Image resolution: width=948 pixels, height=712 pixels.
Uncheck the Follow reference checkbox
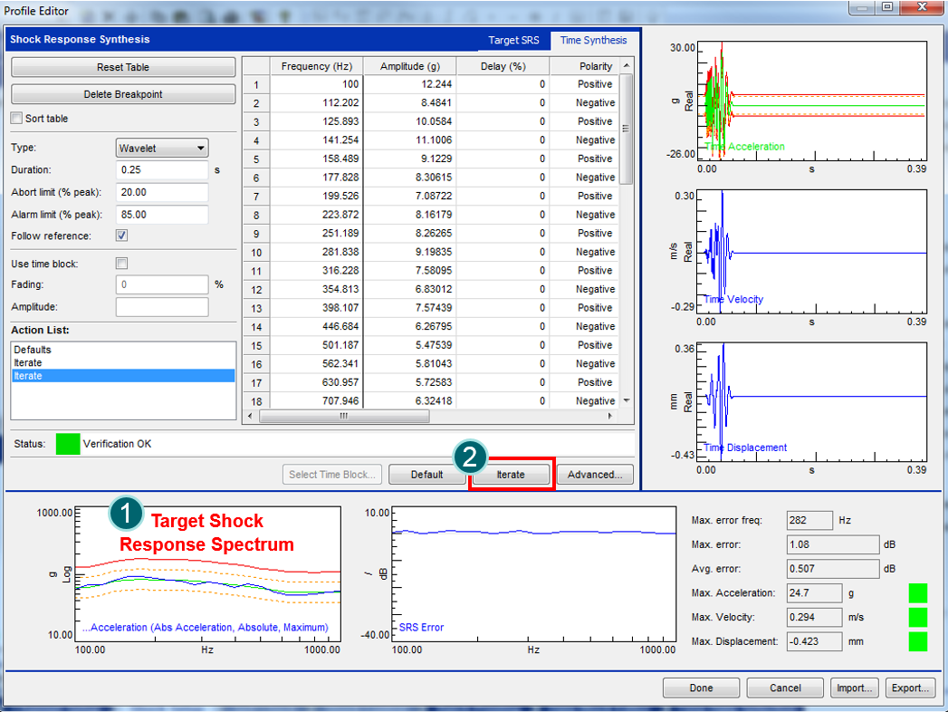pos(122,236)
